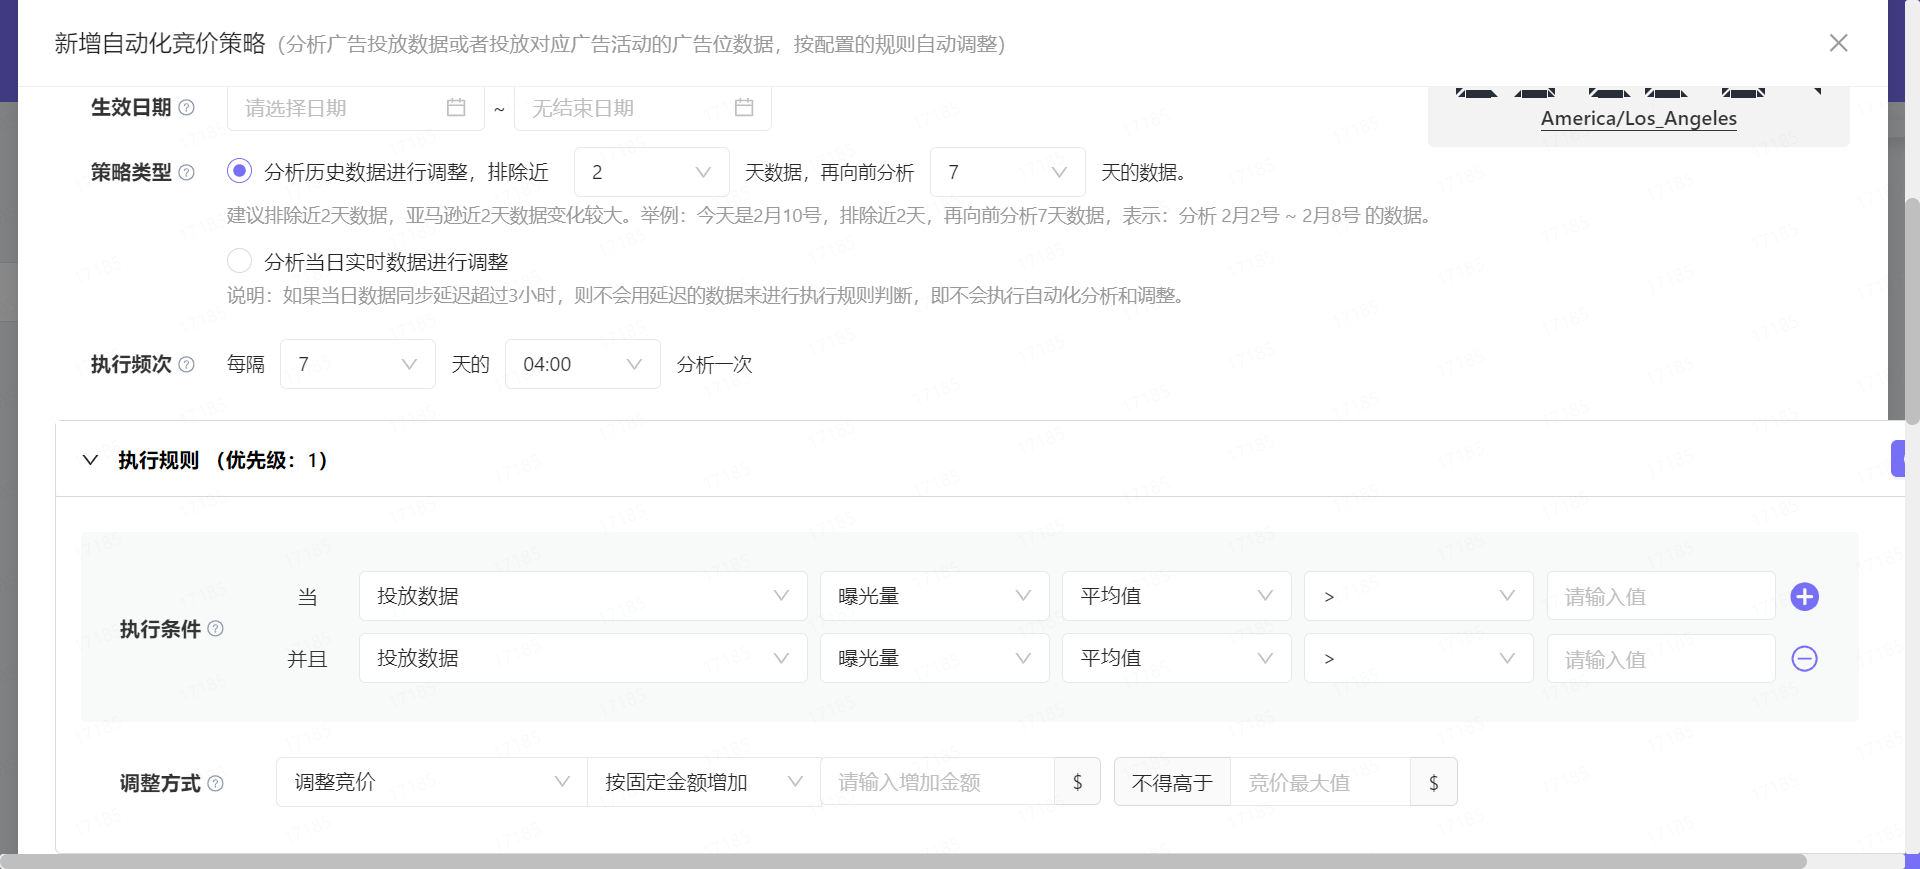Open the 调整竞价 adjustment type dropdown
Screen dimensions: 1920x869
click(x=431, y=782)
